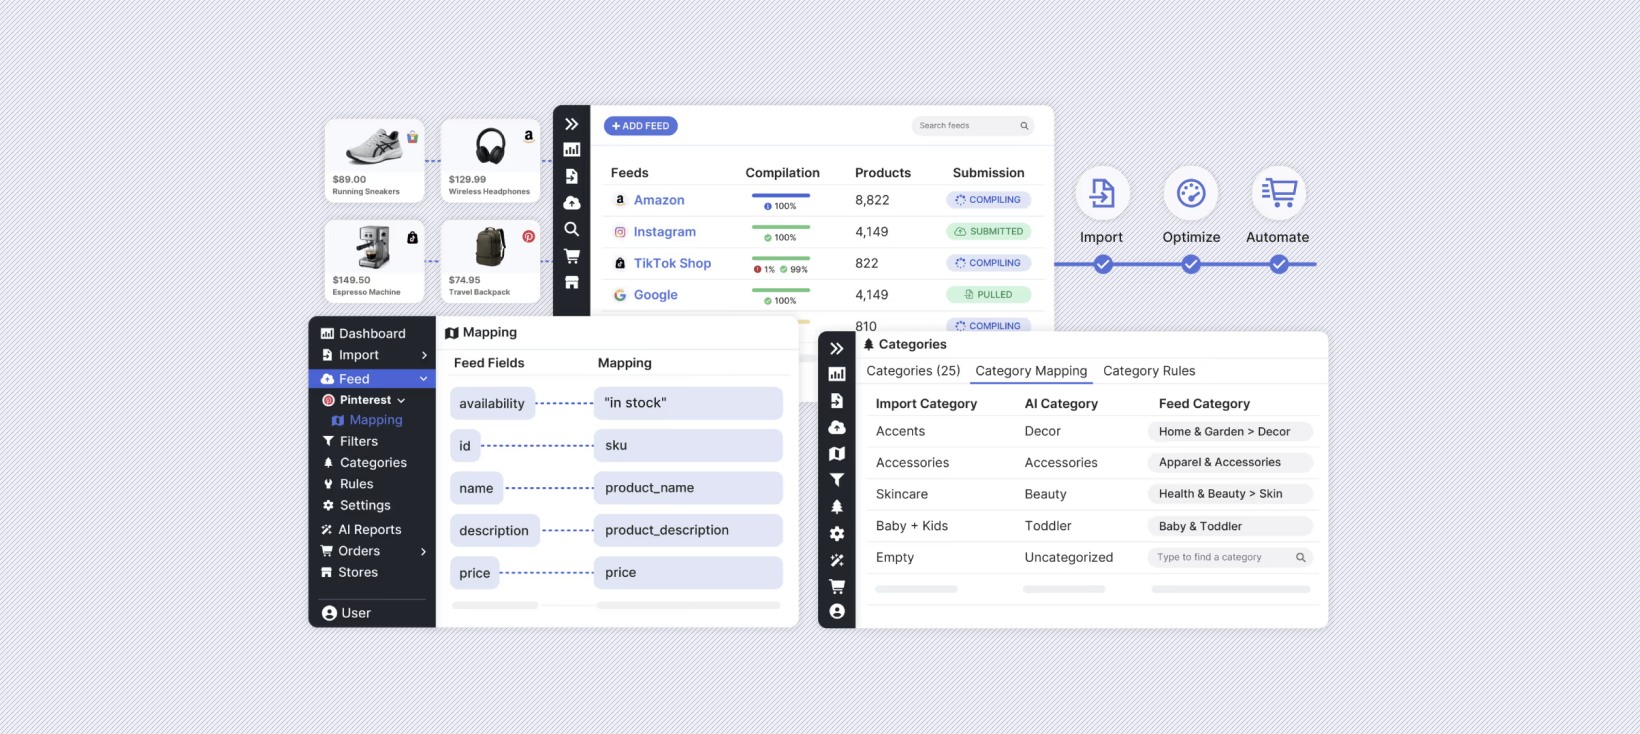Open settings gear in Categories sidebar
This screenshot has height=734, width=1640.
pos(837,534)
